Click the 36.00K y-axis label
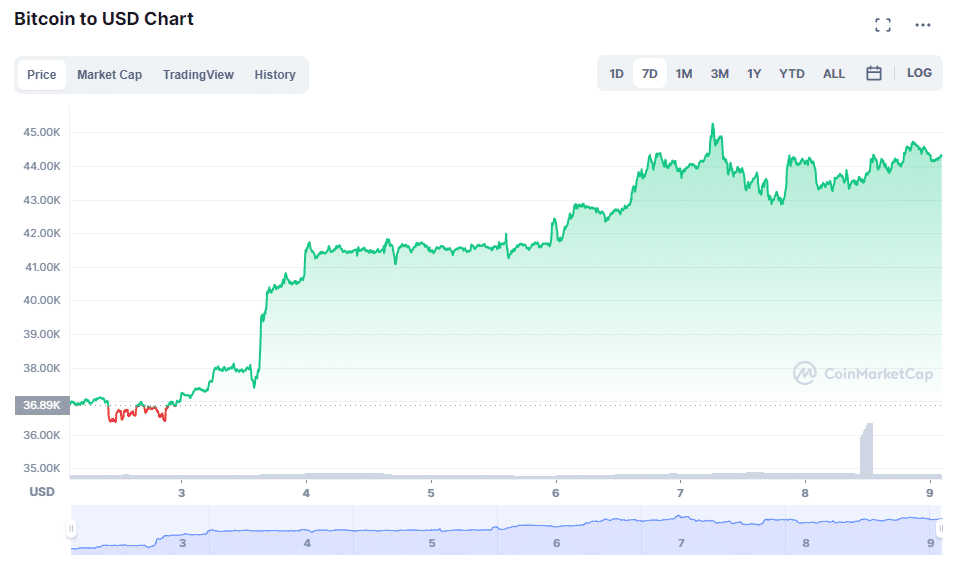The width and height of the screenshot is (958, 564). pos(42,435)
